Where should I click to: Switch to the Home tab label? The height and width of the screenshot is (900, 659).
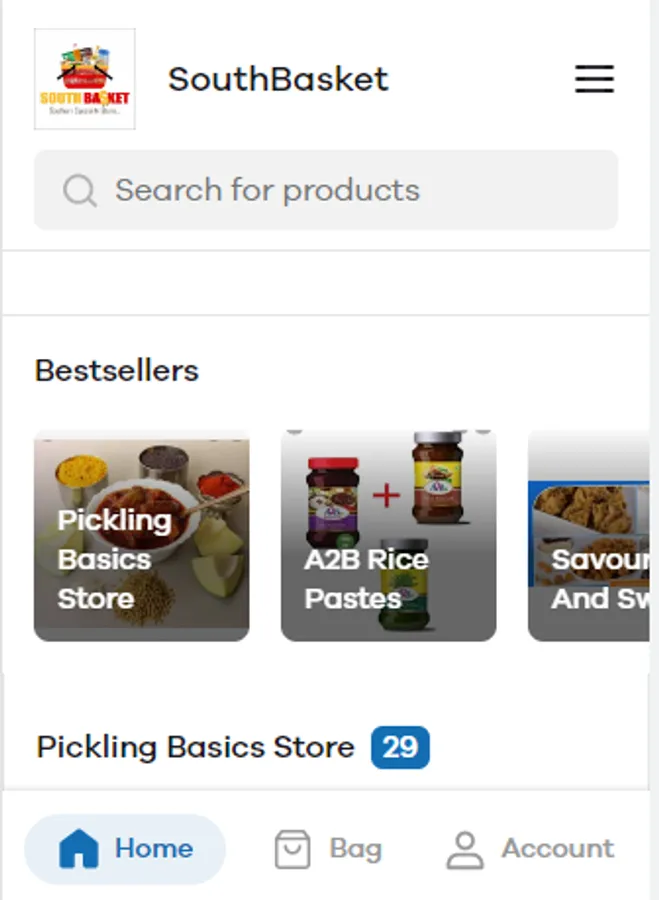point(153,849)
